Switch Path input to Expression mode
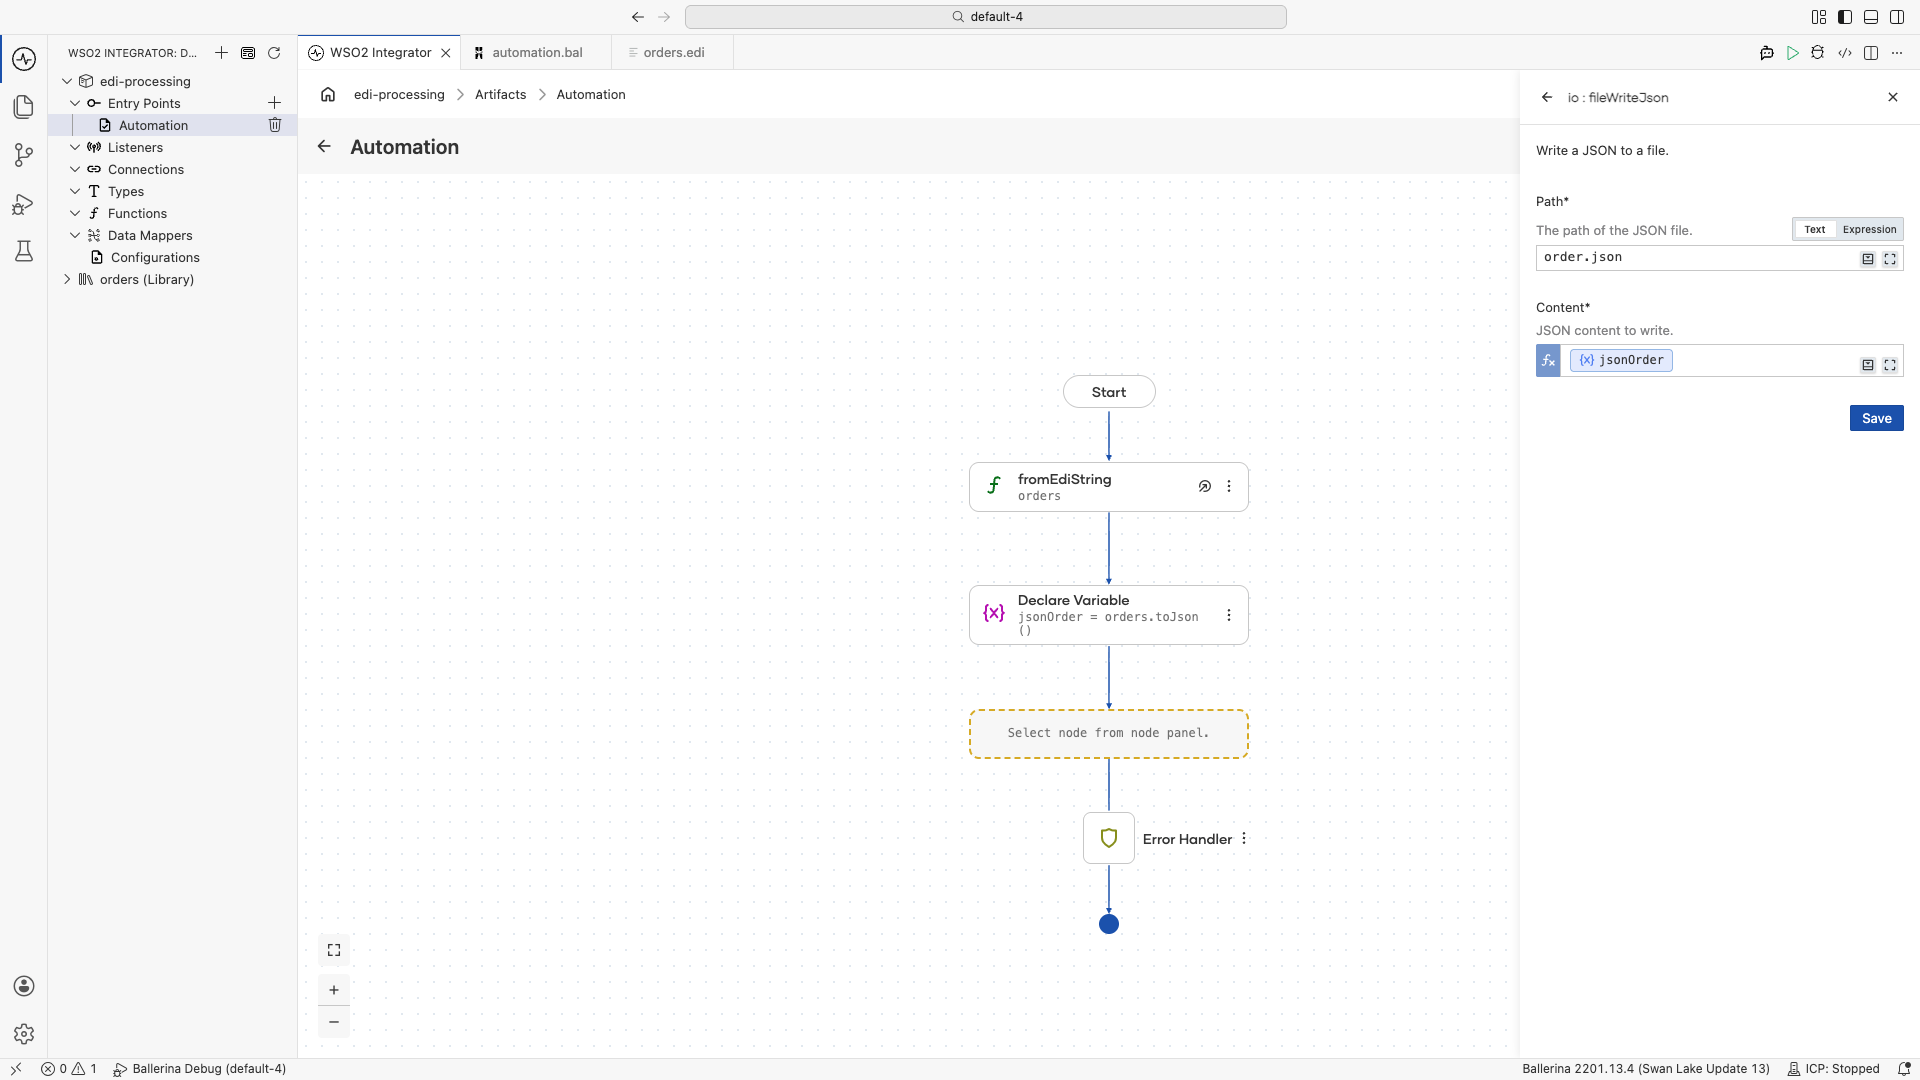 (1869, 229)
